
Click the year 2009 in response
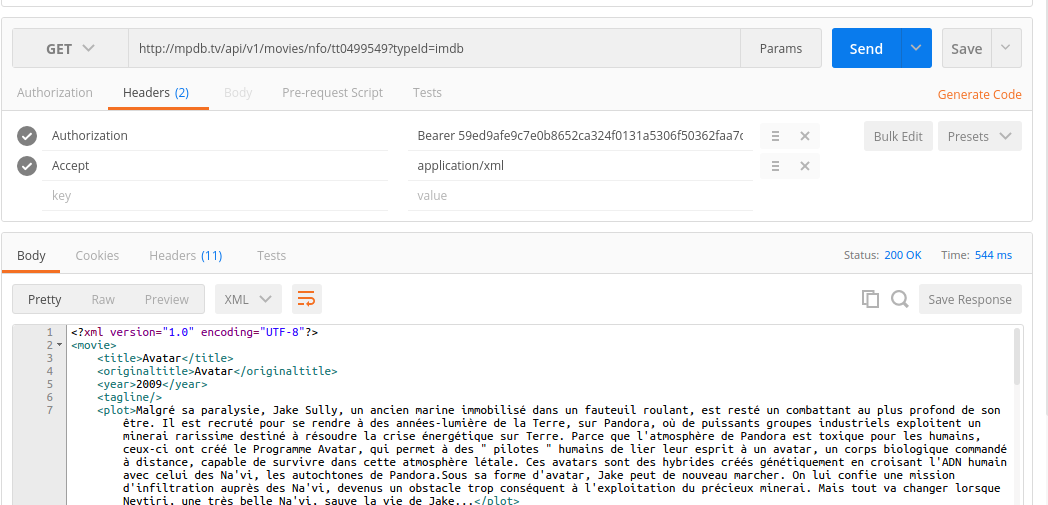tap(149, 384)
